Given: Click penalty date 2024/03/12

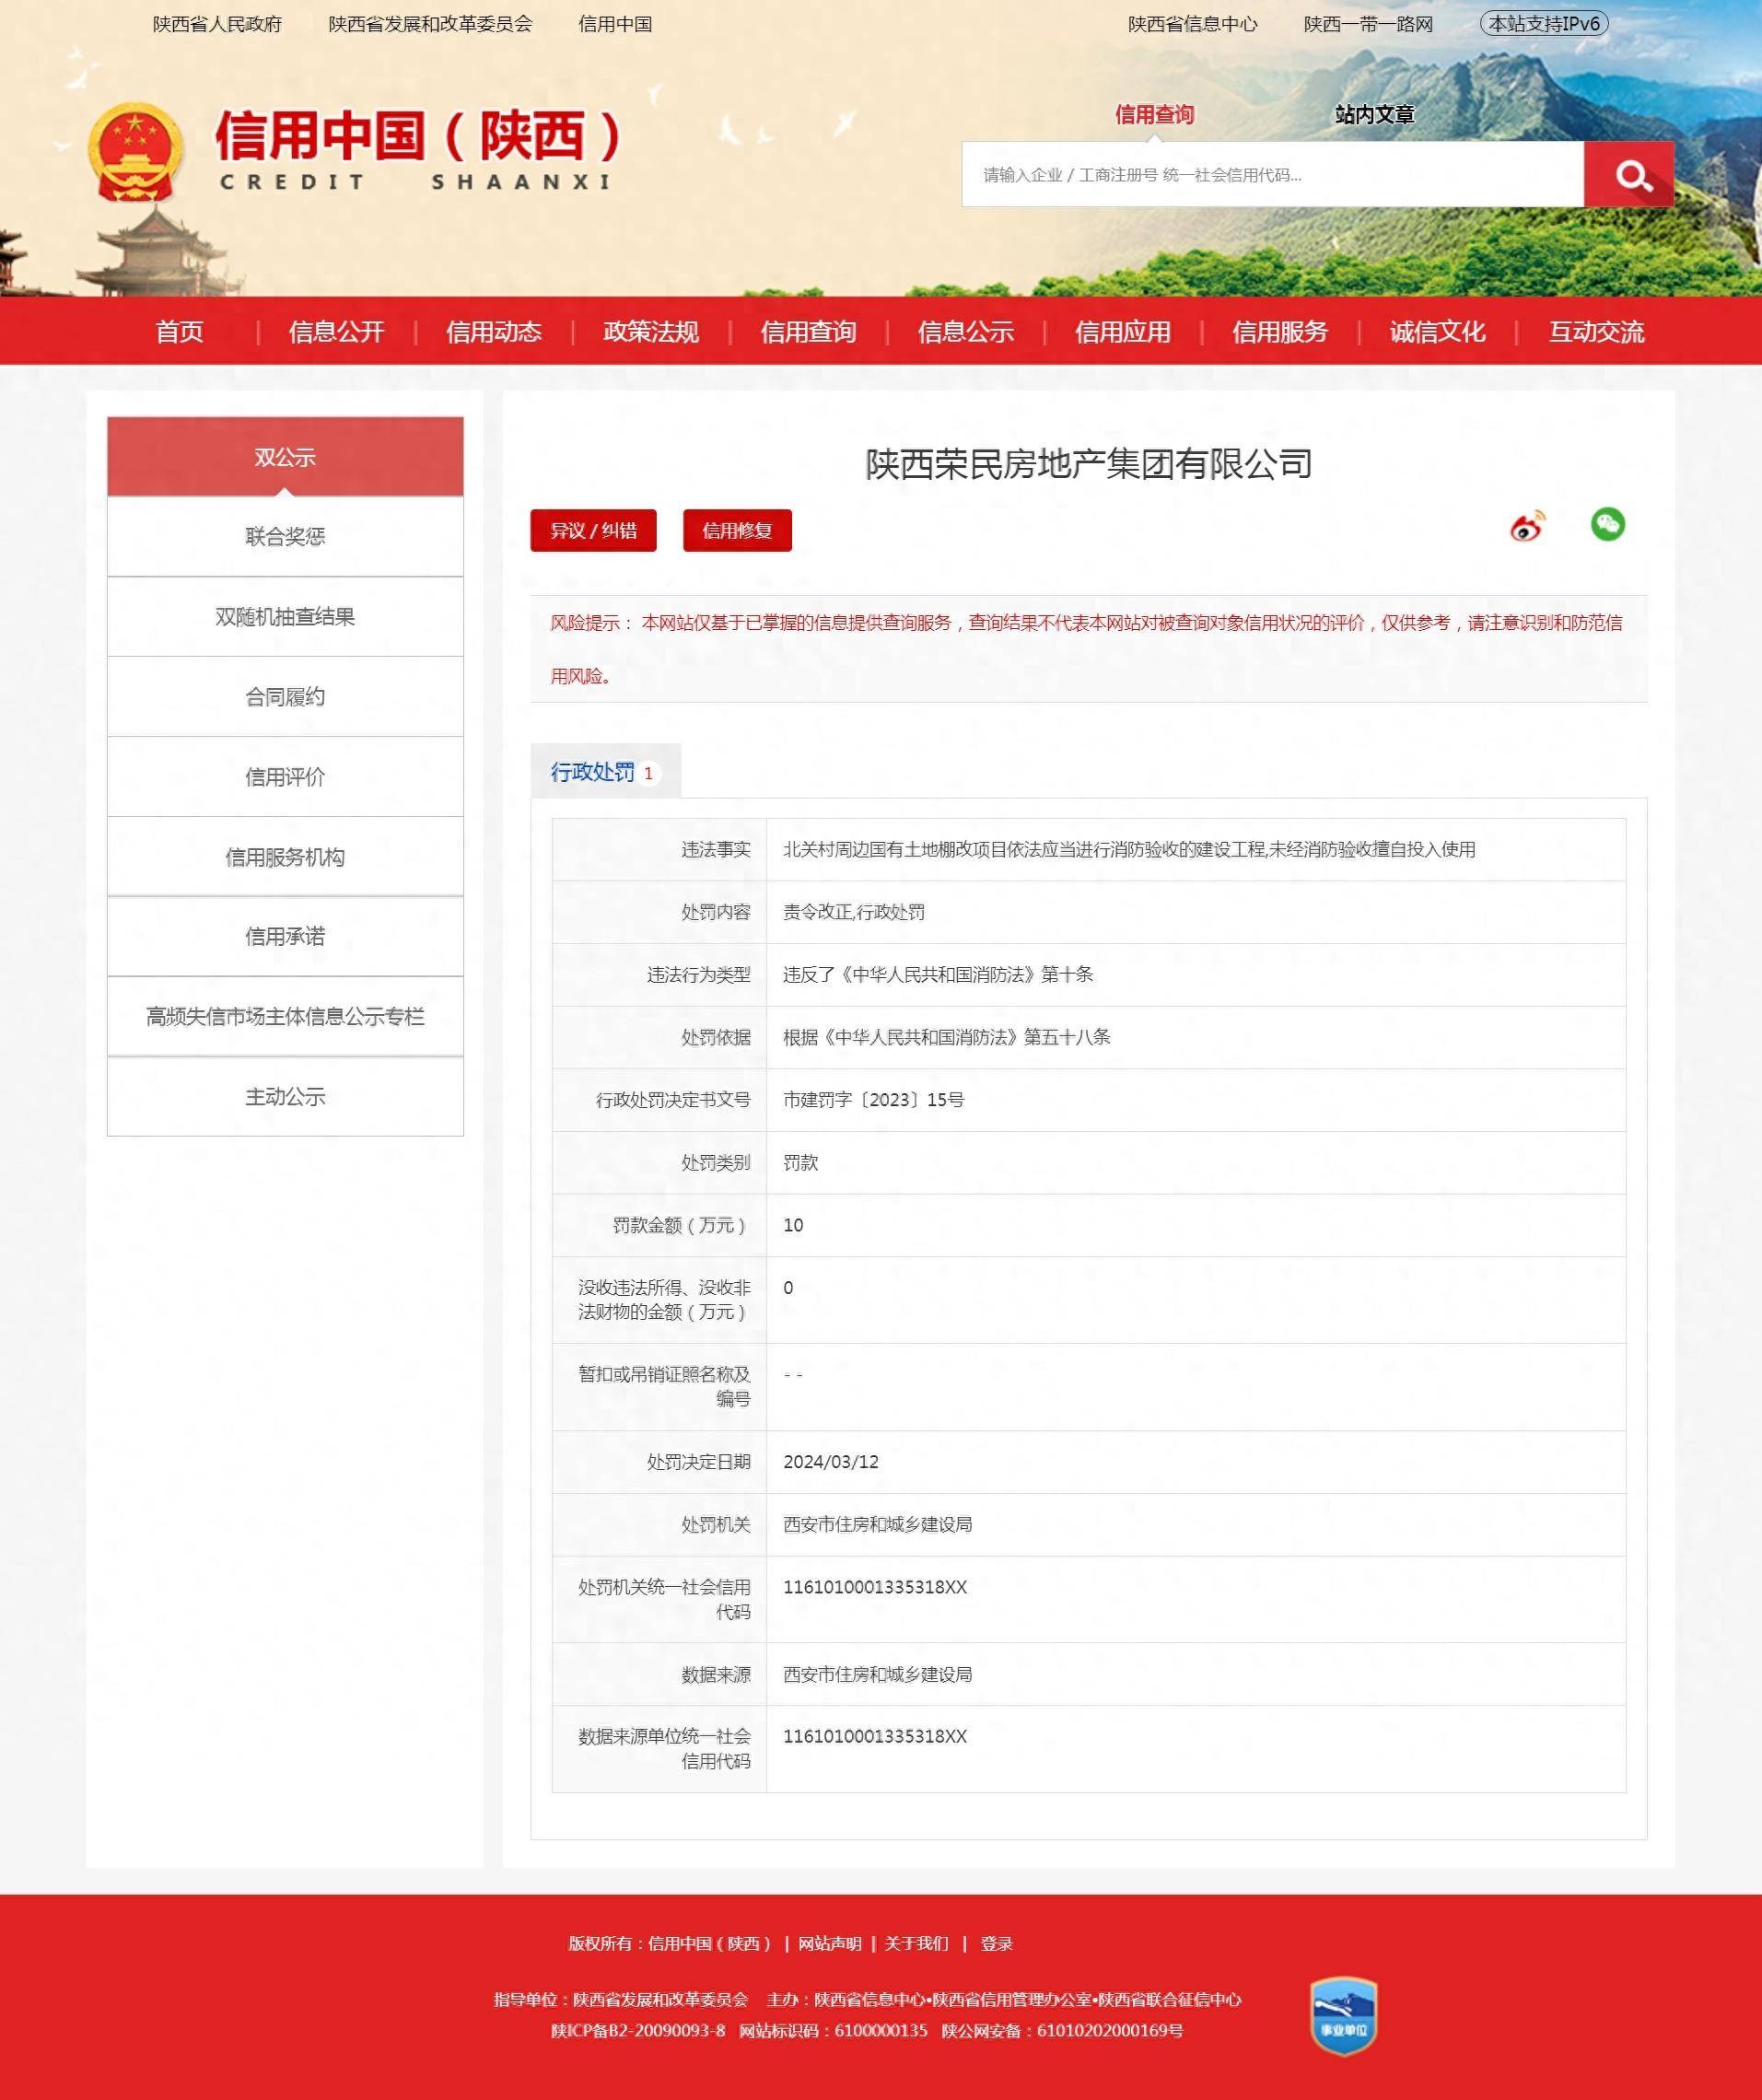Looking at the screenshot, I should coord(830,1462).
